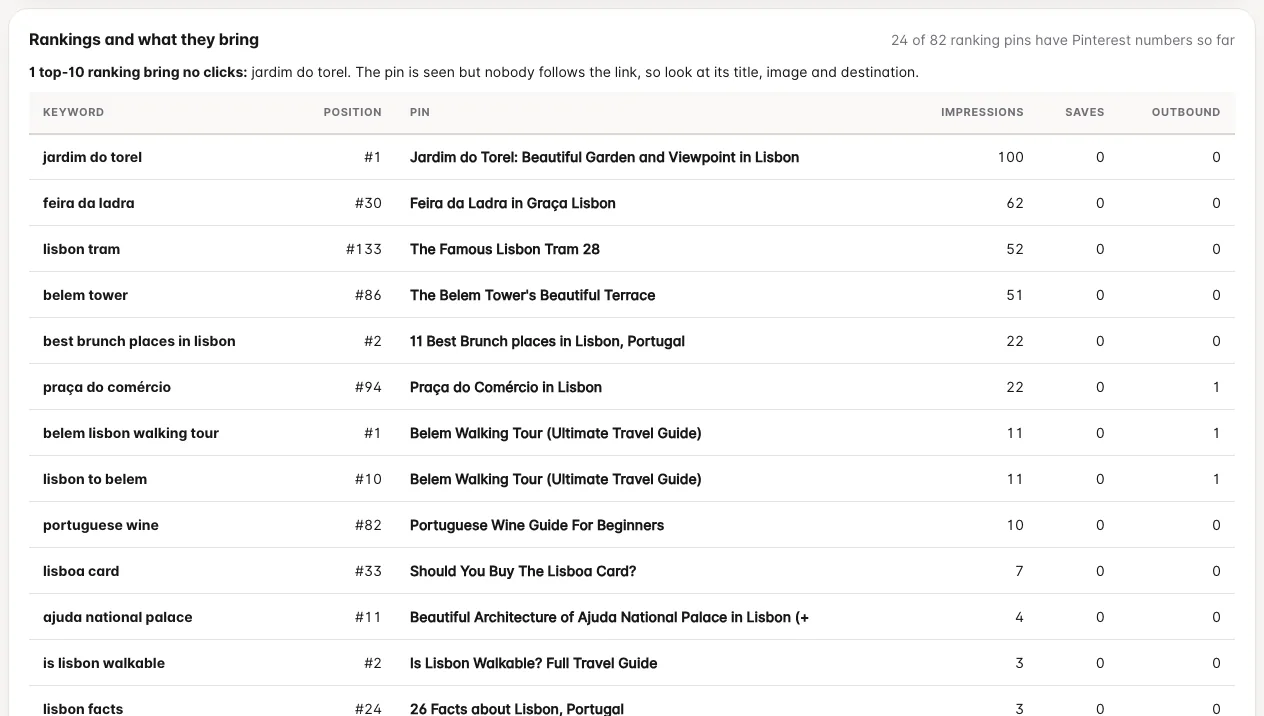
Task: Click impressions value 51 for belem tower
Action: click(x=1015, y=295)
